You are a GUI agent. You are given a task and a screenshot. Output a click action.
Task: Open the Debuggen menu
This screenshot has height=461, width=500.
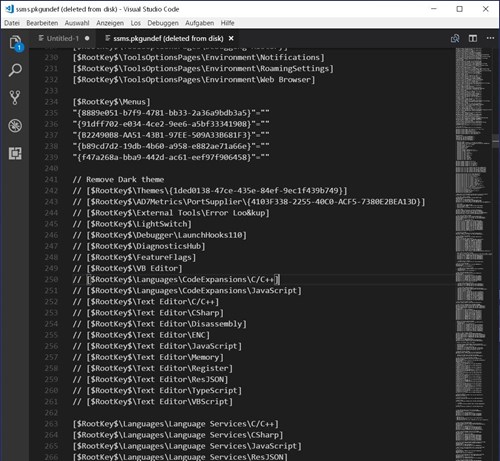point(163,23)
